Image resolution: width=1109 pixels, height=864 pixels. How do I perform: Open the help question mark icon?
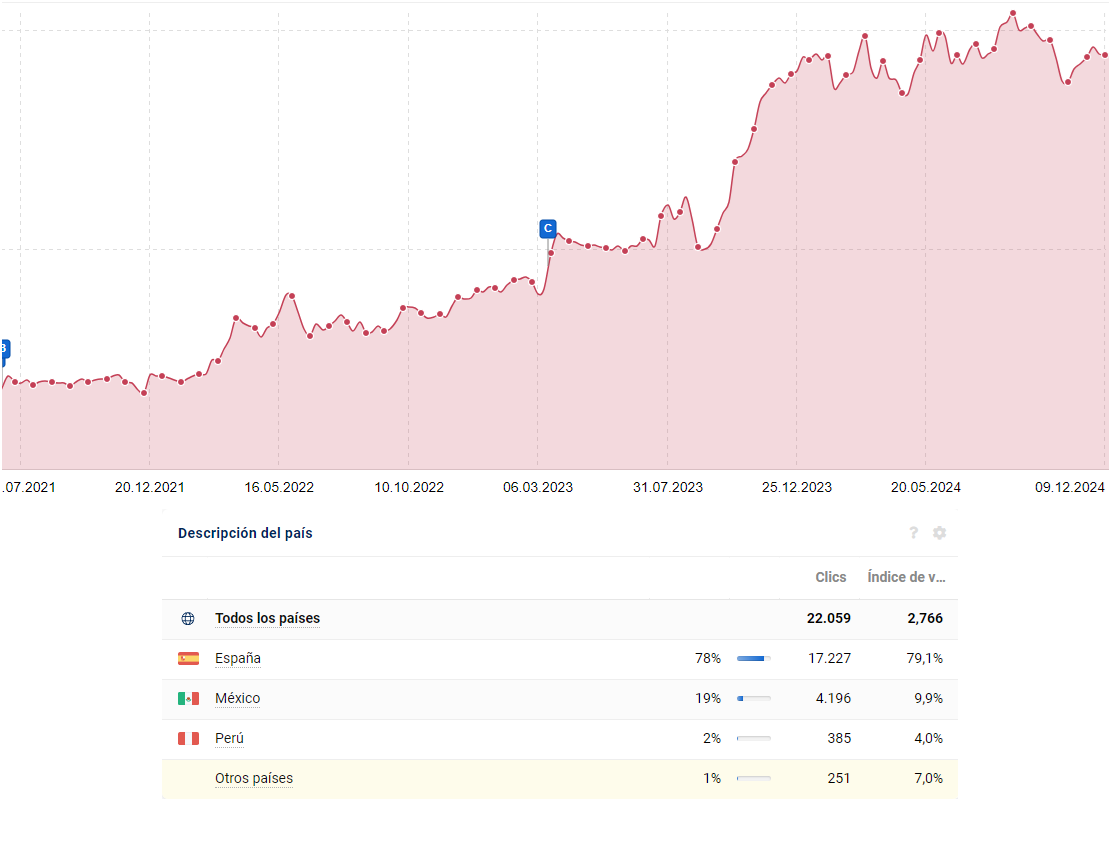point(913,533)
